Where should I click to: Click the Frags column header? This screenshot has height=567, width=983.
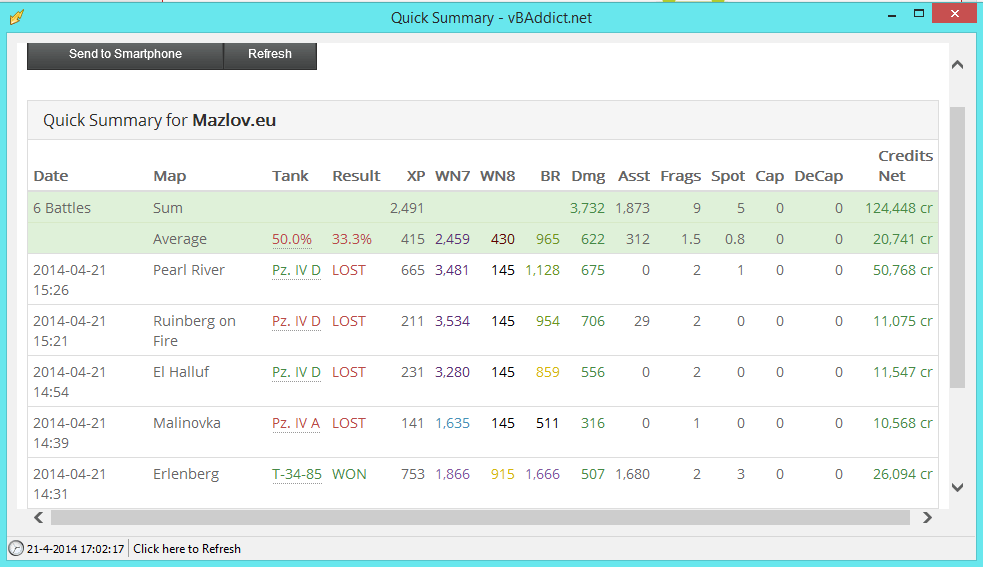coord(681,176)
